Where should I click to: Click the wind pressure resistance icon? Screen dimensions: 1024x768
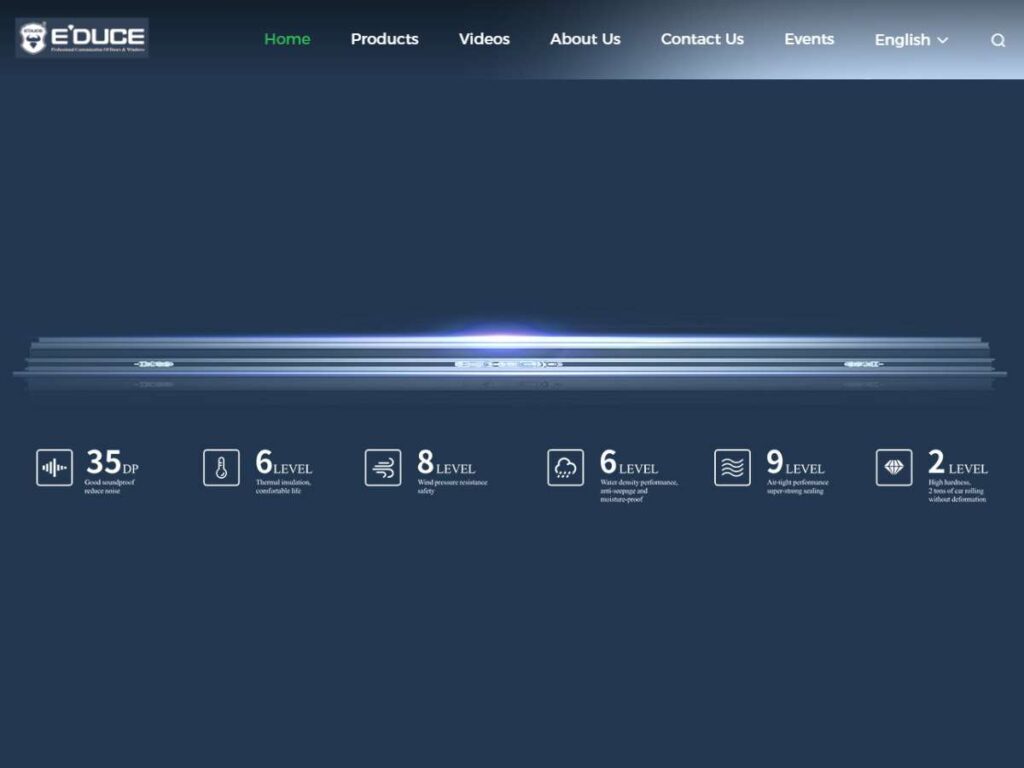click(383, 467)
